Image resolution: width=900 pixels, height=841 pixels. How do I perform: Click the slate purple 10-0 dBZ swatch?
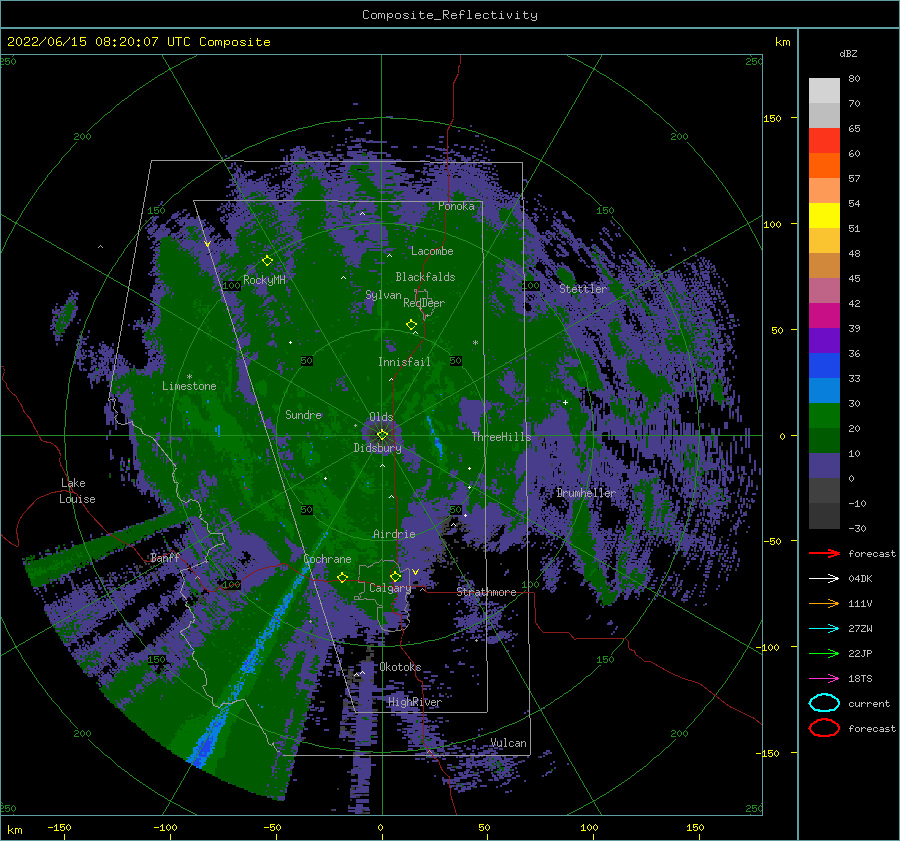[824, 466]
